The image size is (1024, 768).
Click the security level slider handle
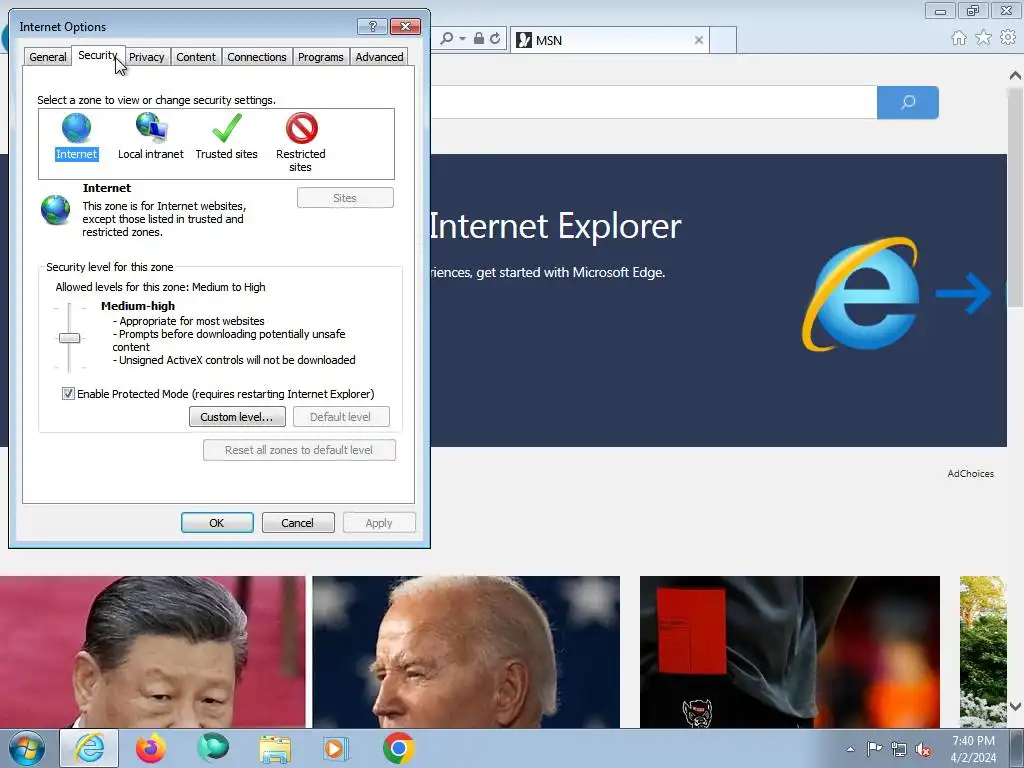69,338
